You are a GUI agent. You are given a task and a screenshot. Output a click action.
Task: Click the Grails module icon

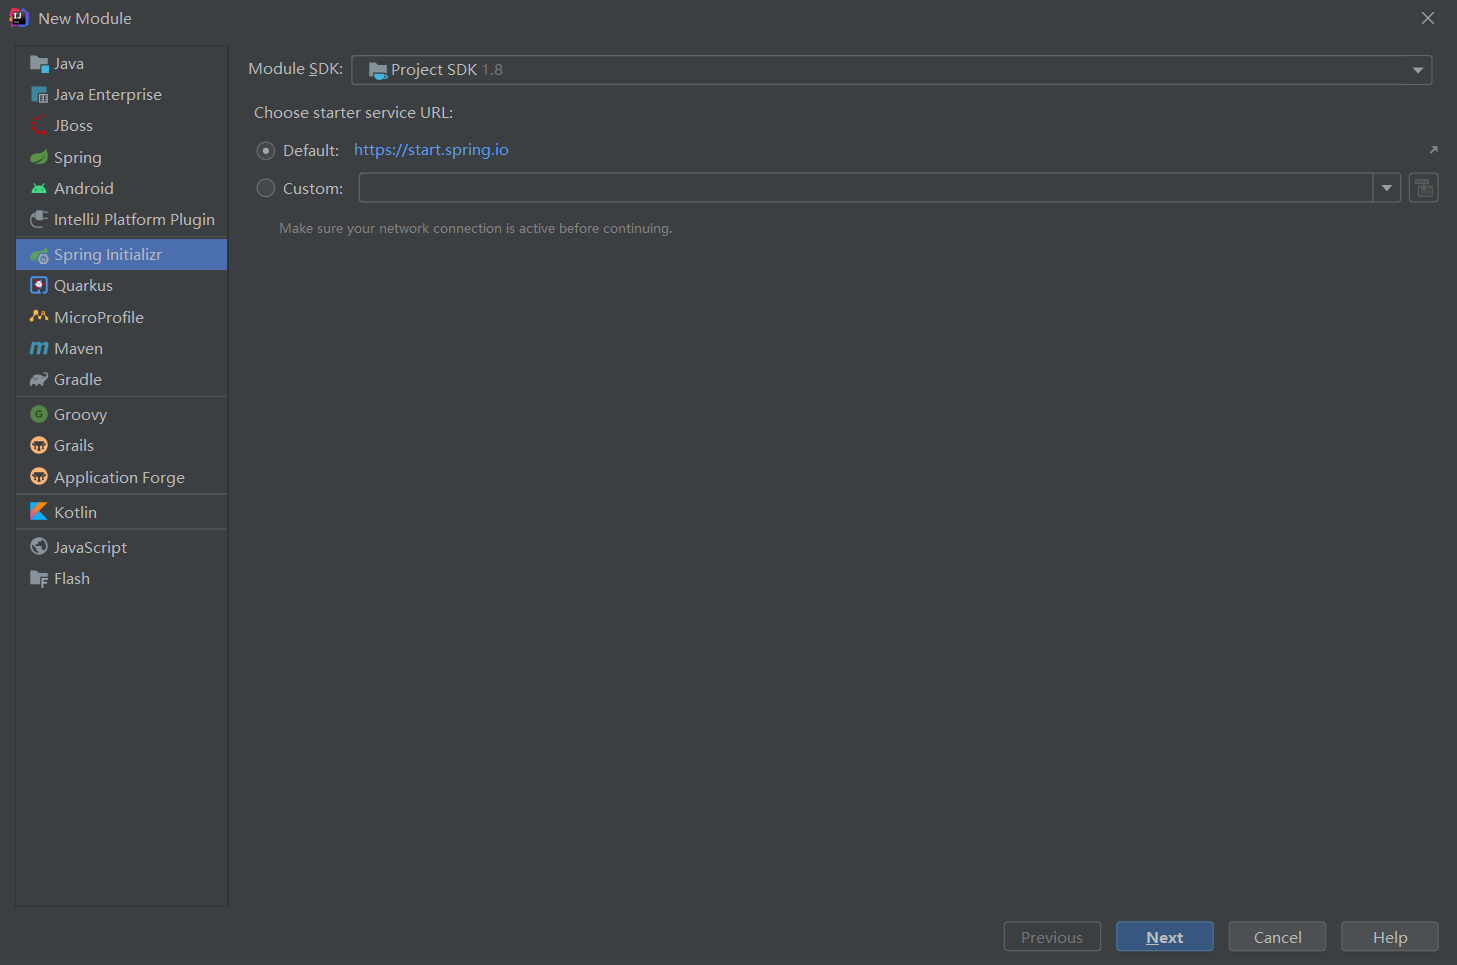pos(39,446)
